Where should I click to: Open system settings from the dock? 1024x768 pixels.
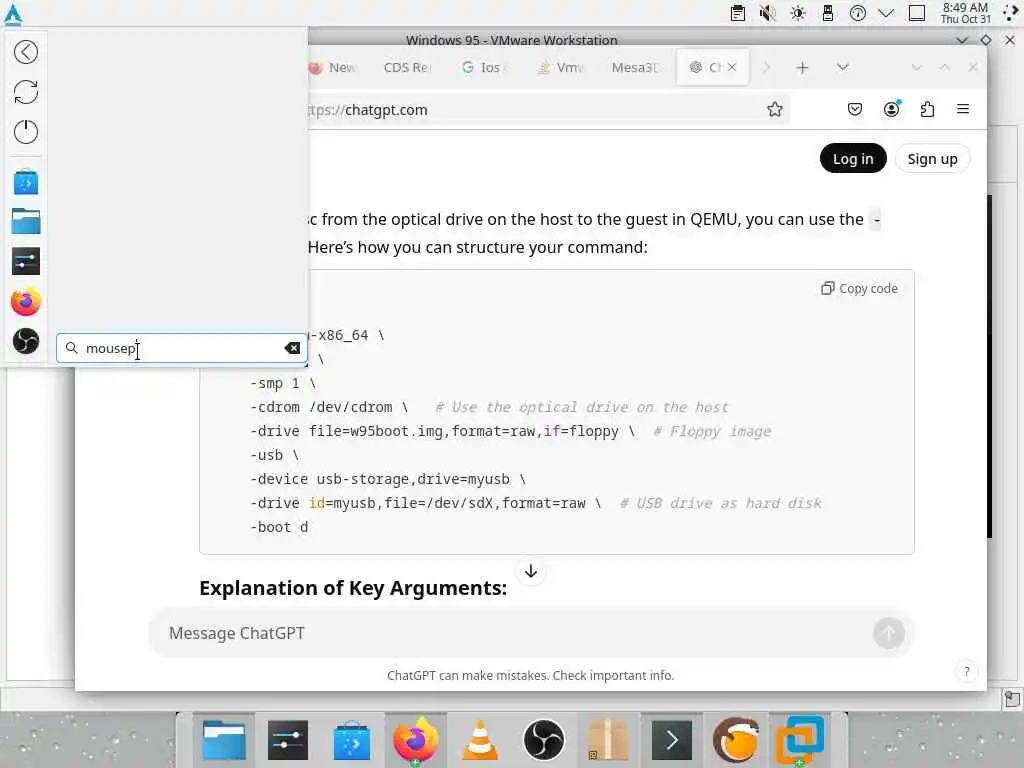[x=287, y=740]
